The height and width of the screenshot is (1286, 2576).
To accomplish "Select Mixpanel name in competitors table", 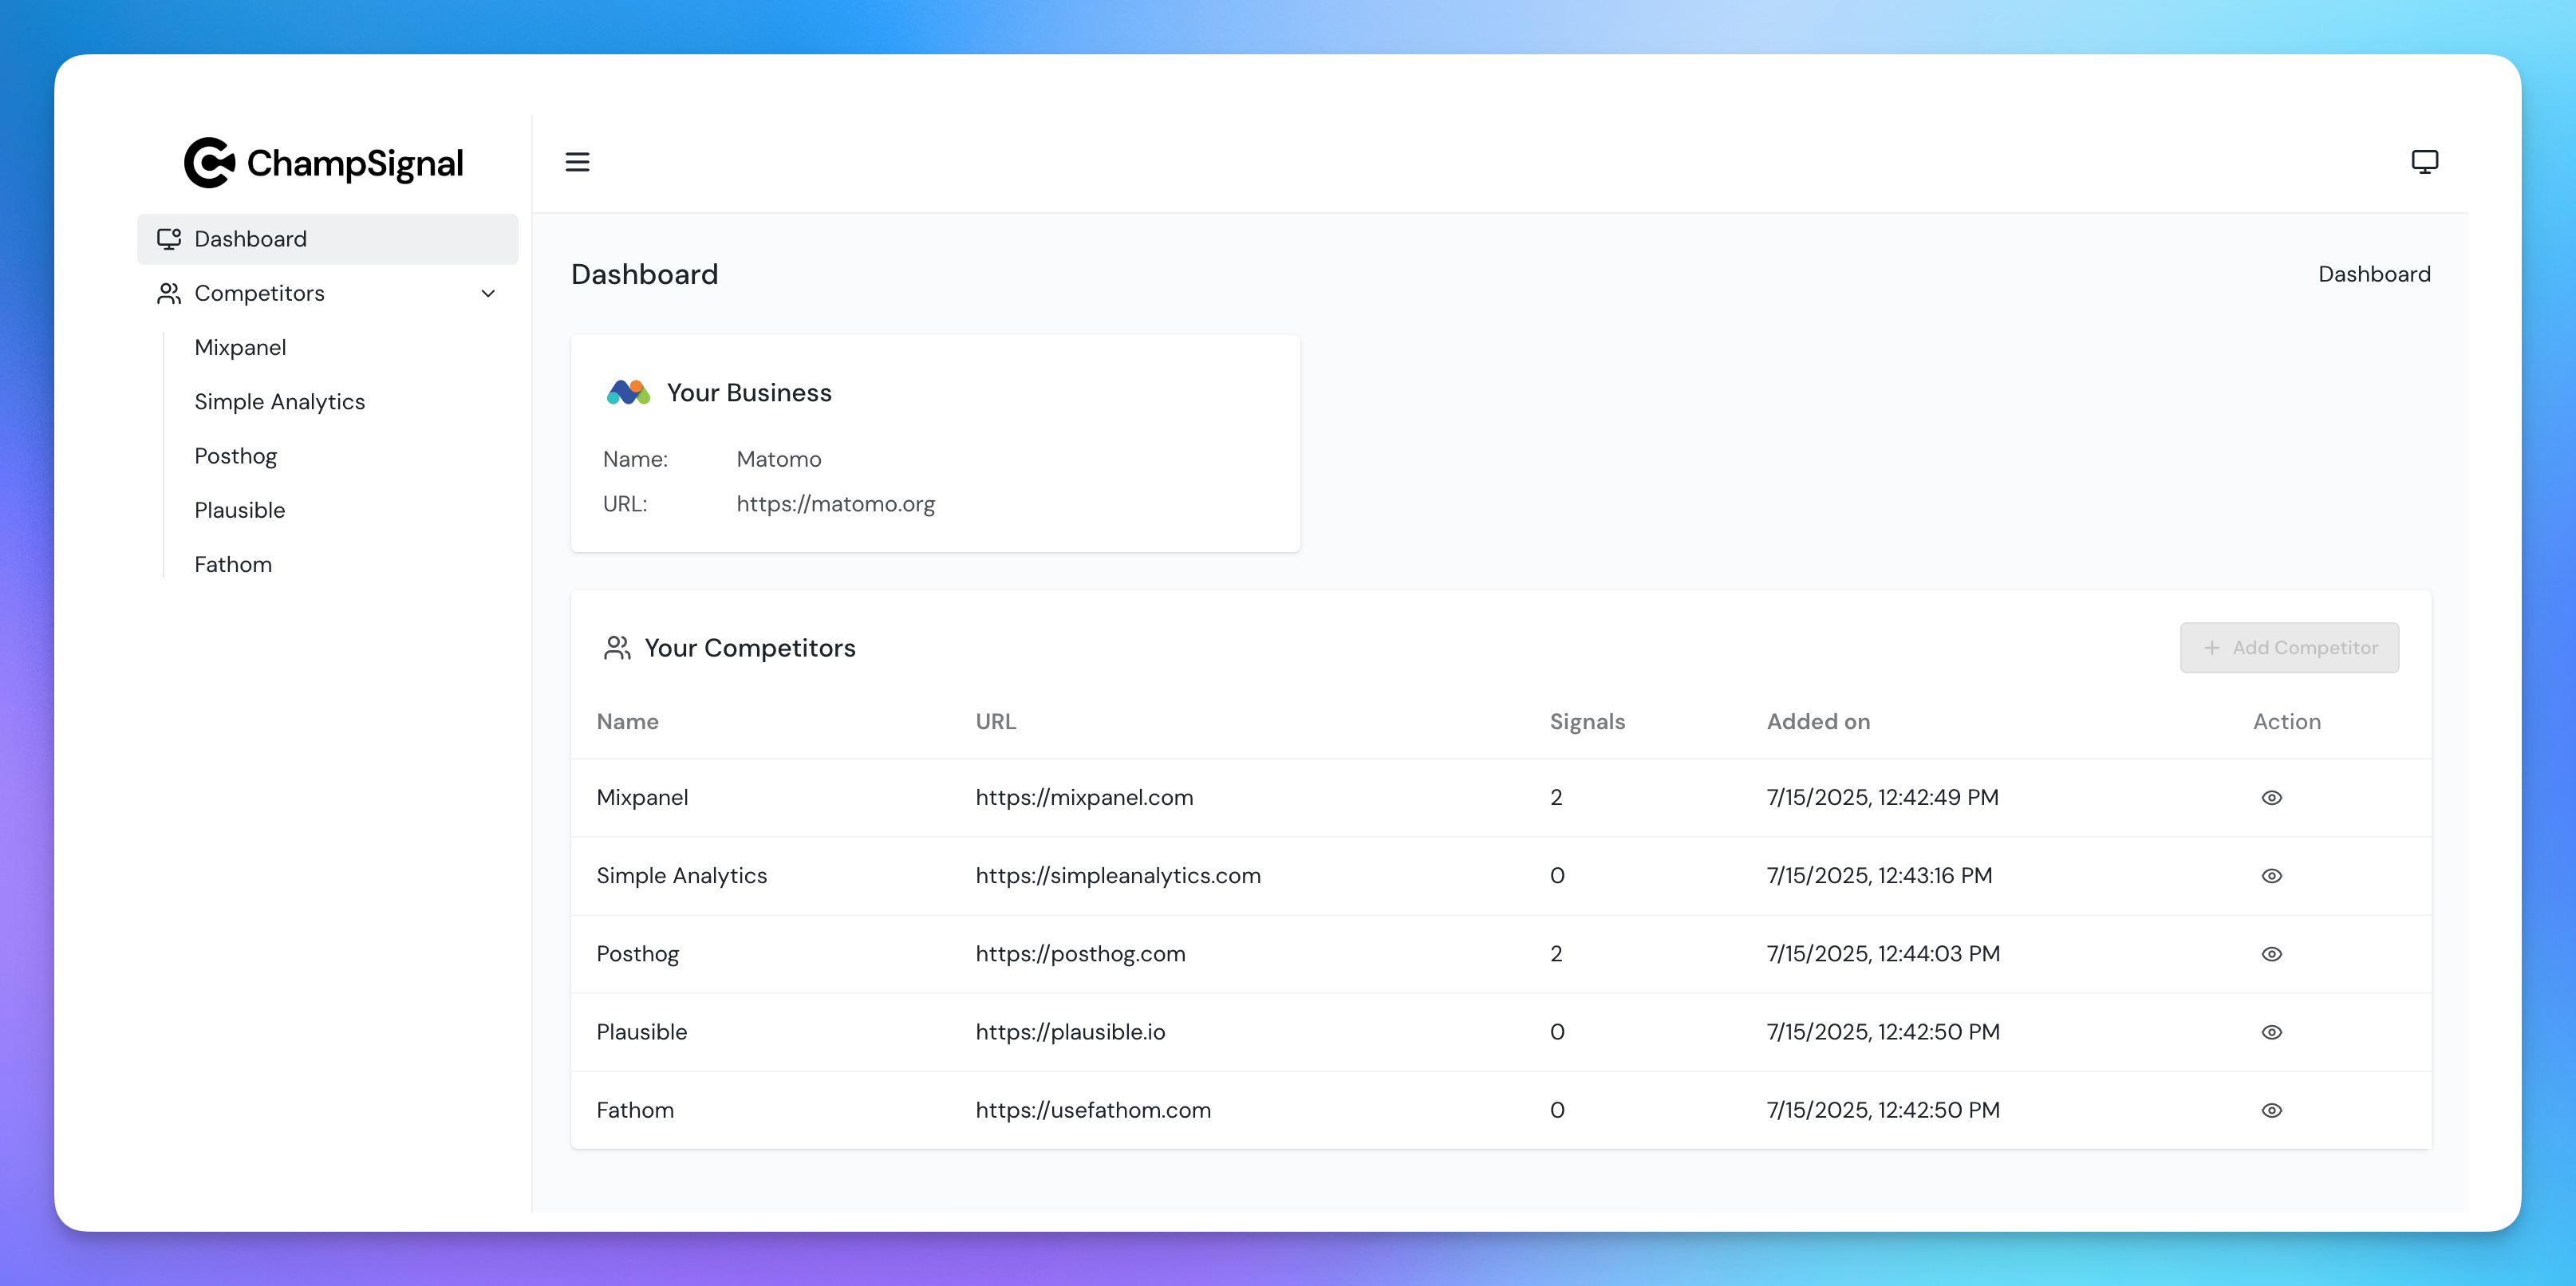I will (x=642, y=798).
